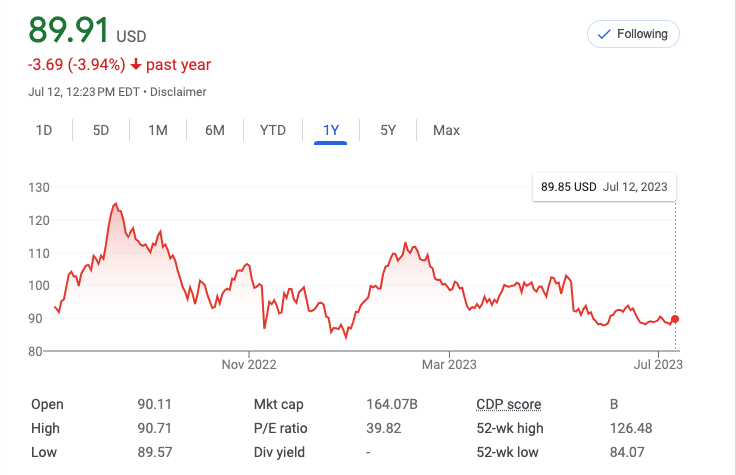Click the active 1Y tab
The height and width of the screenshot is (475, 736).
click(x=330, y=130)
